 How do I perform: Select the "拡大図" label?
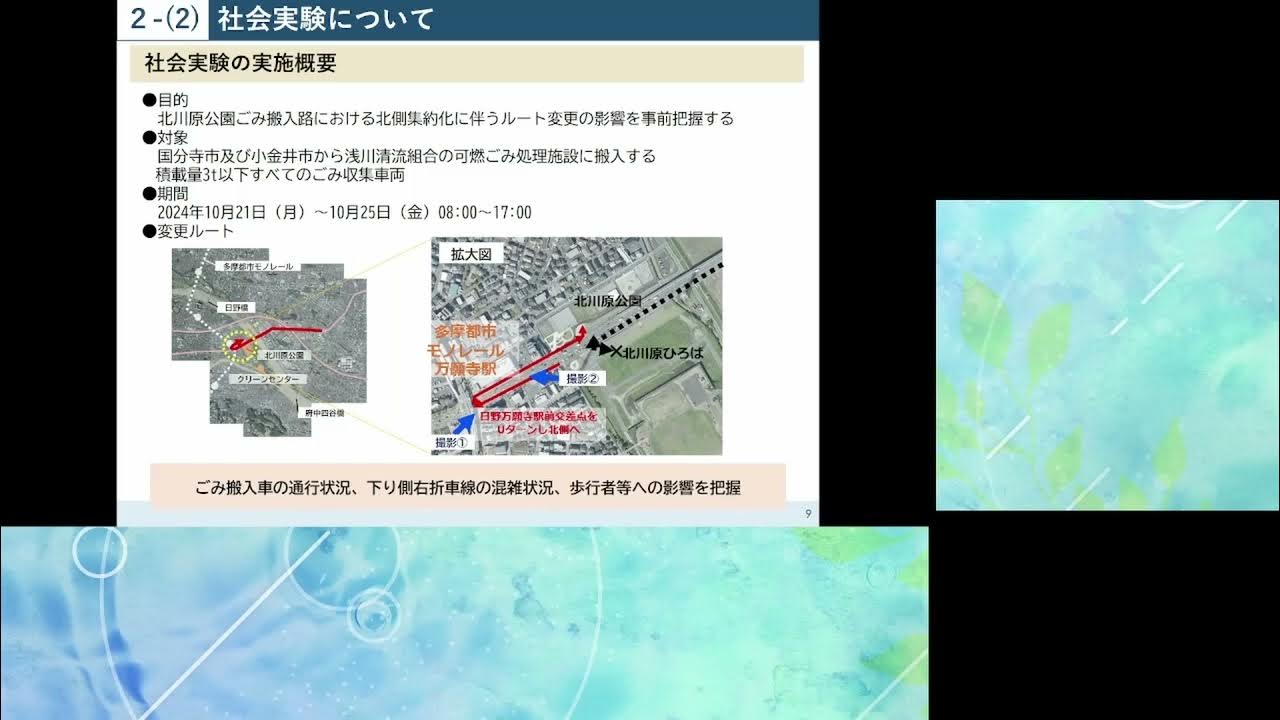coord(470,255)
